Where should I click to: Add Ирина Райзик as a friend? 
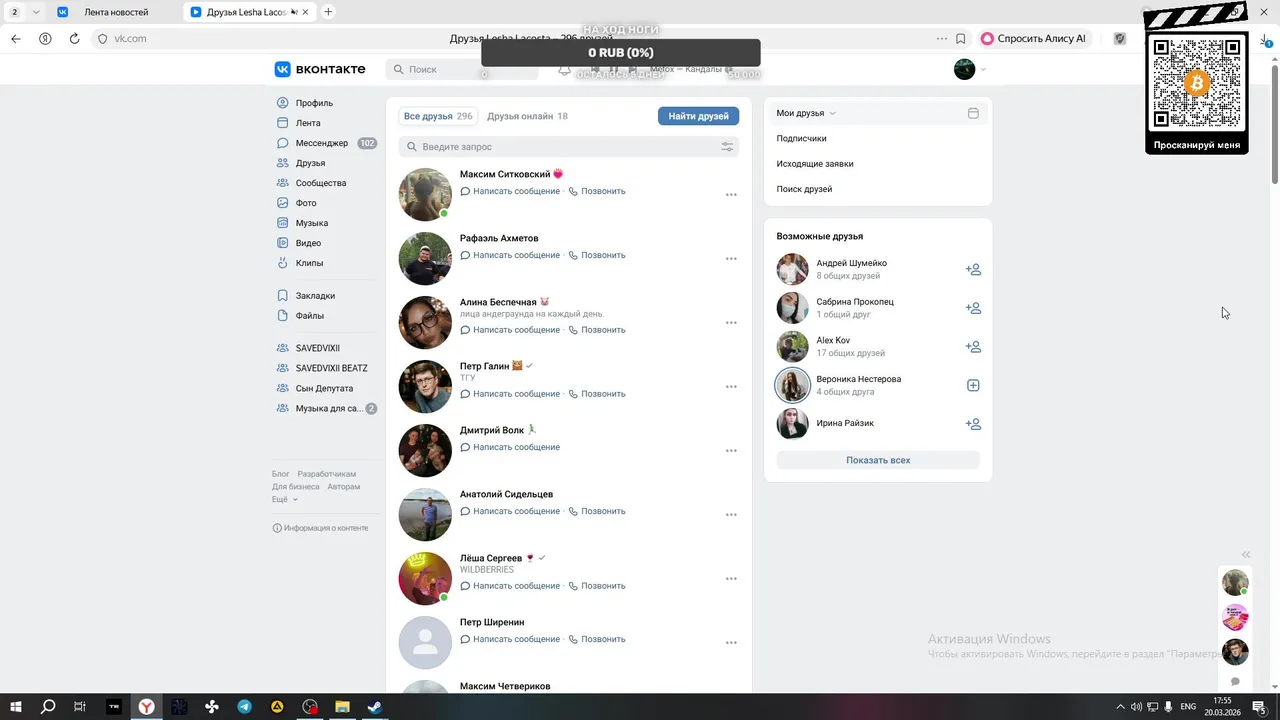tap(973, 424)
